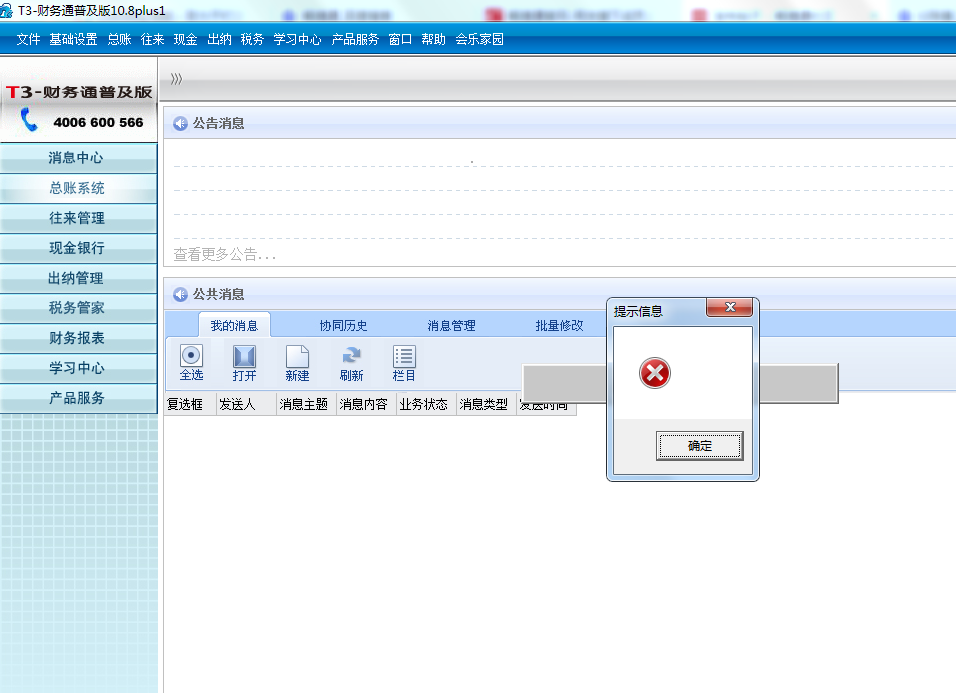Screen dimensions: 956x693
Task: Follow the 查看更多公告 link
Action: coord(224,254)
